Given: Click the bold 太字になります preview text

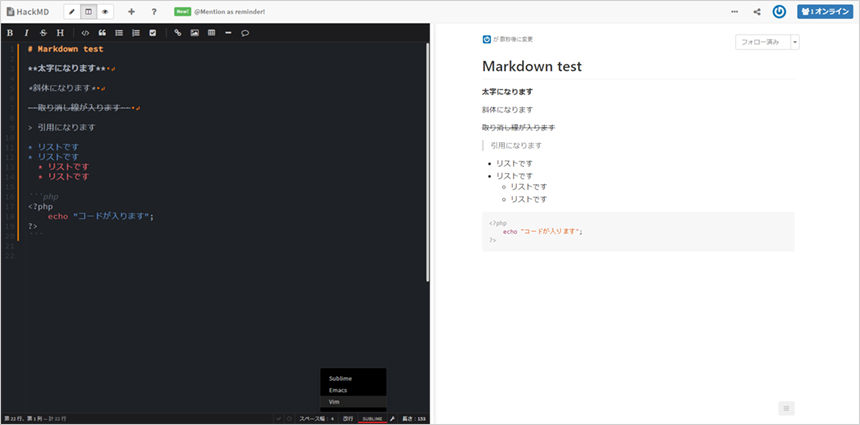Looking at the screenshot, I should click(x=507, y=92).
